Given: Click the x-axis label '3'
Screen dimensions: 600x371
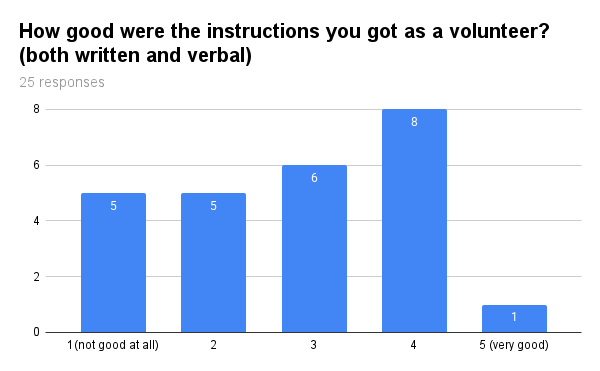Looking at the screenshot, I should [313, 345].
